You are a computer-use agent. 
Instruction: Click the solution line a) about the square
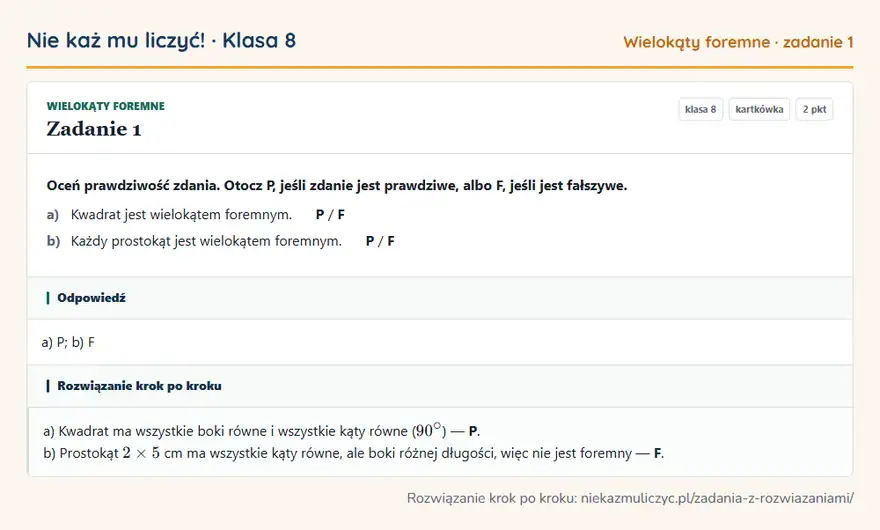(x=262, y=431)
